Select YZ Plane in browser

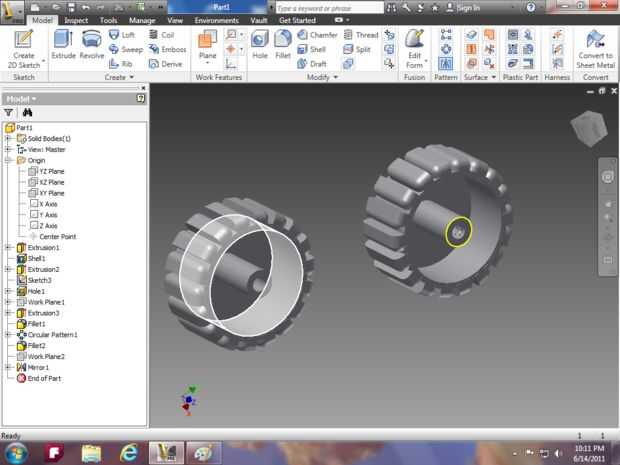click(x=46, y=171)
